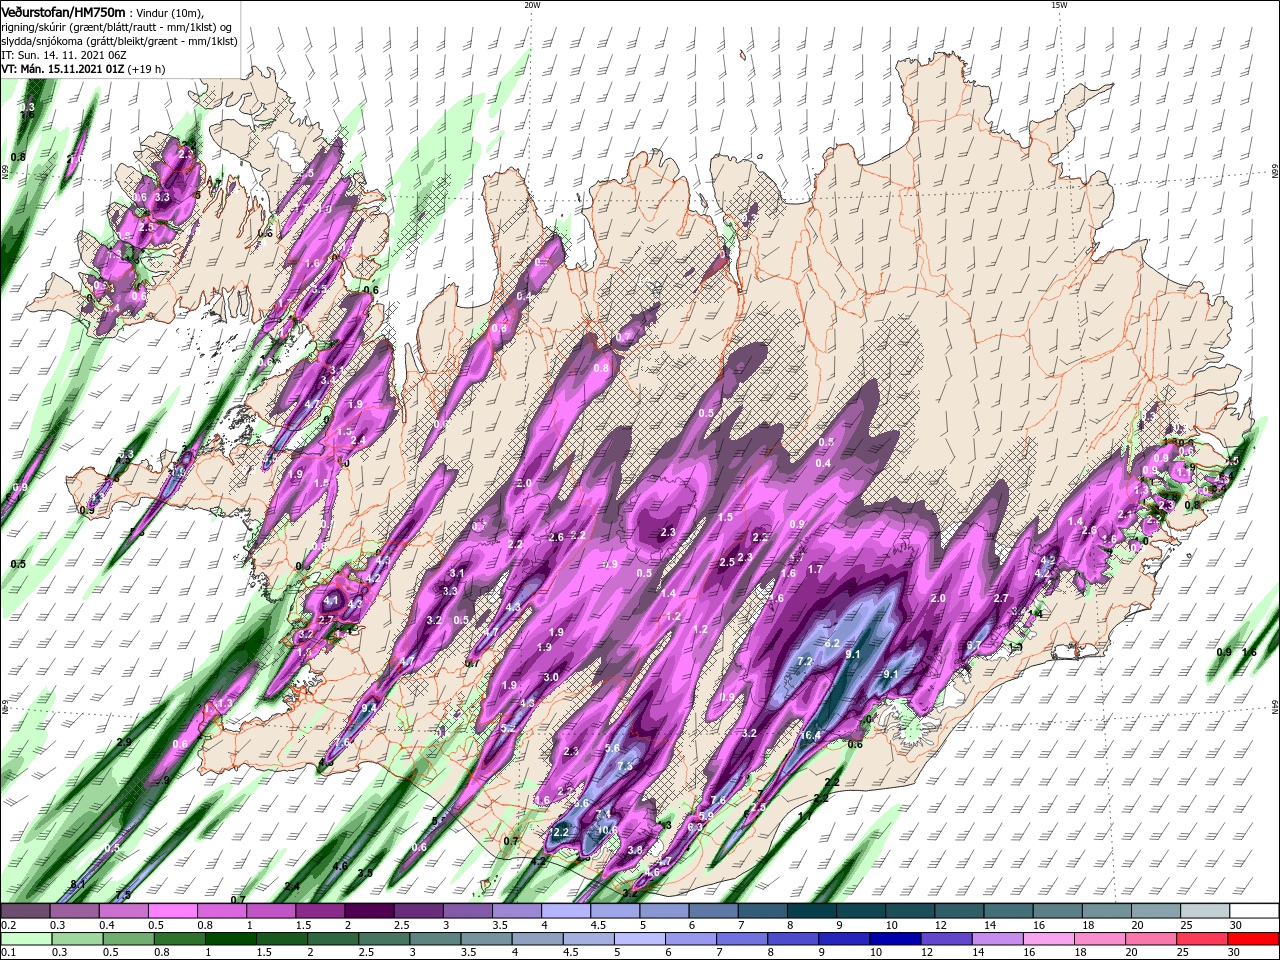This screenshot has width=1280, height=960.
Task: Click the light pink 16–18 swatch in the rain legend
Action: point(1050,939)
